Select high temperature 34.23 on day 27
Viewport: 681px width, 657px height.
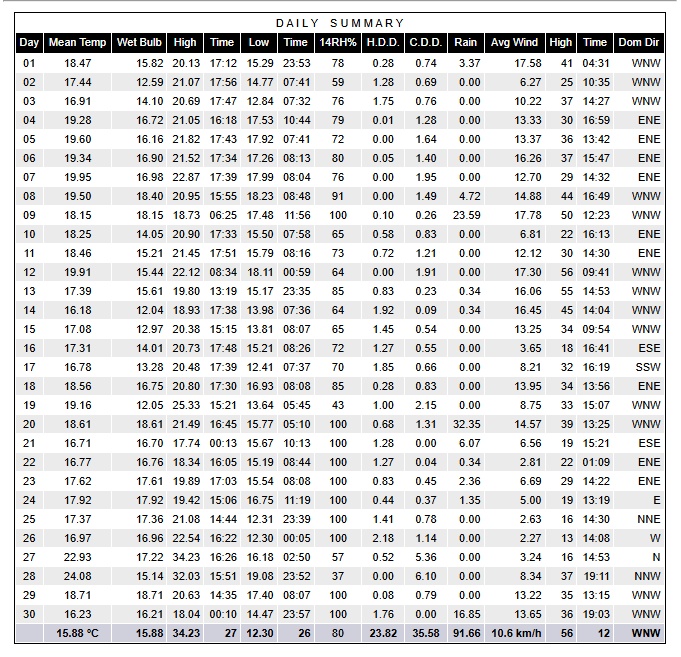(186, 557)
